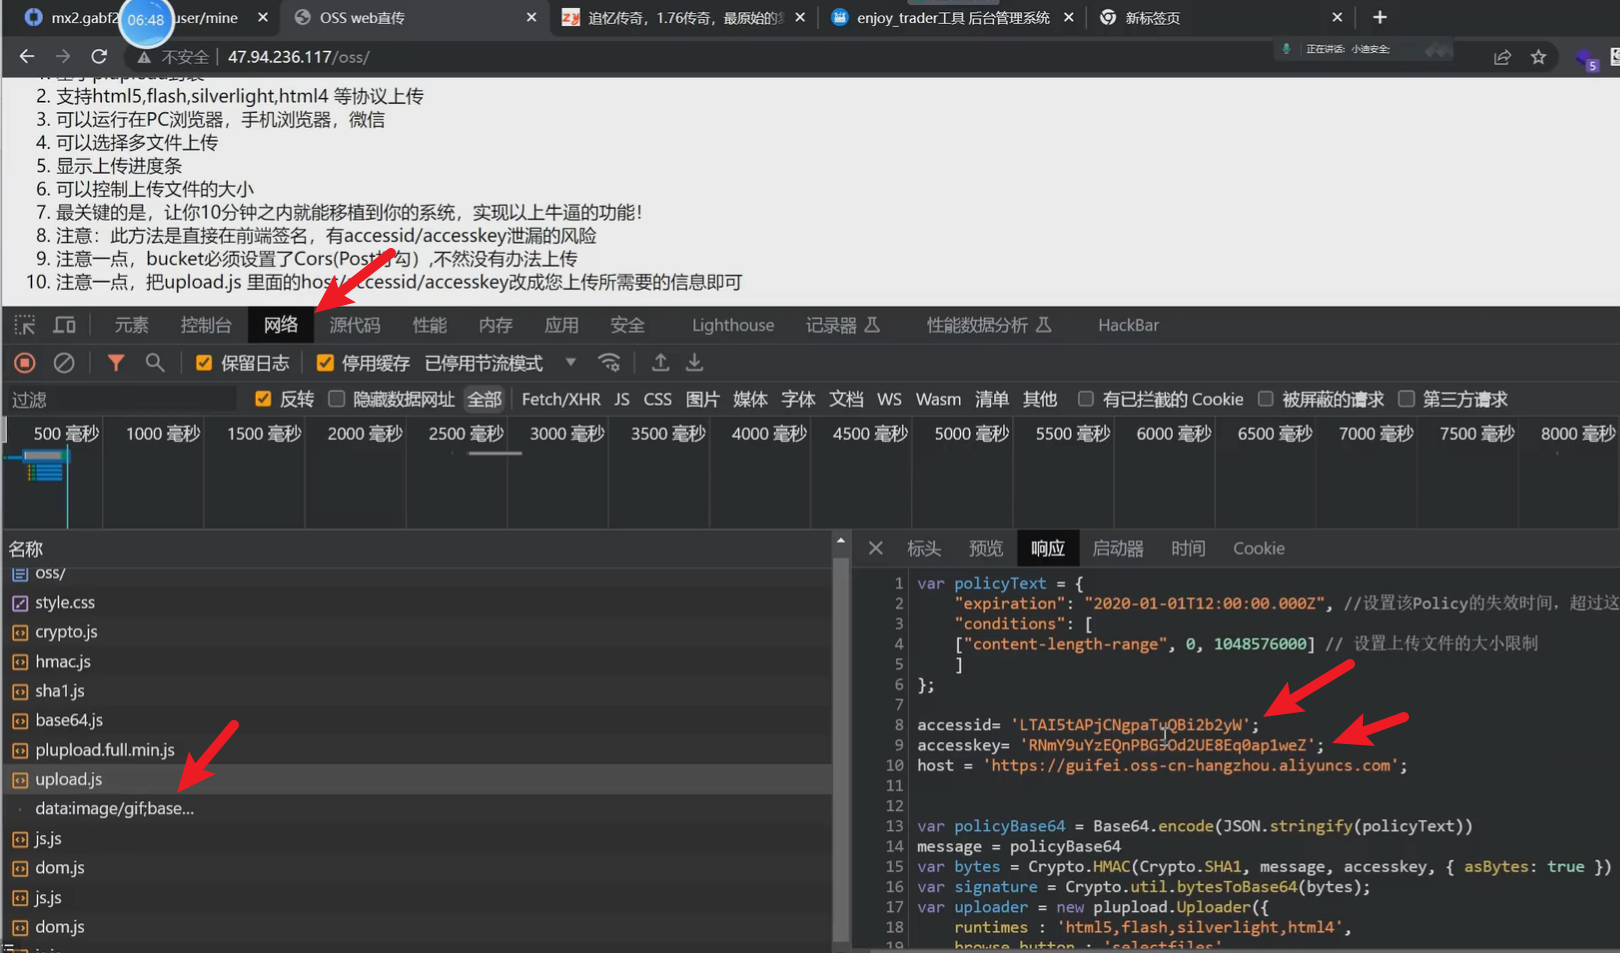The width and height of the screenshot is (1620, 953).
Task: Enable the 隐藏数据网址 checkbox
Action: (x=337, y=399)
